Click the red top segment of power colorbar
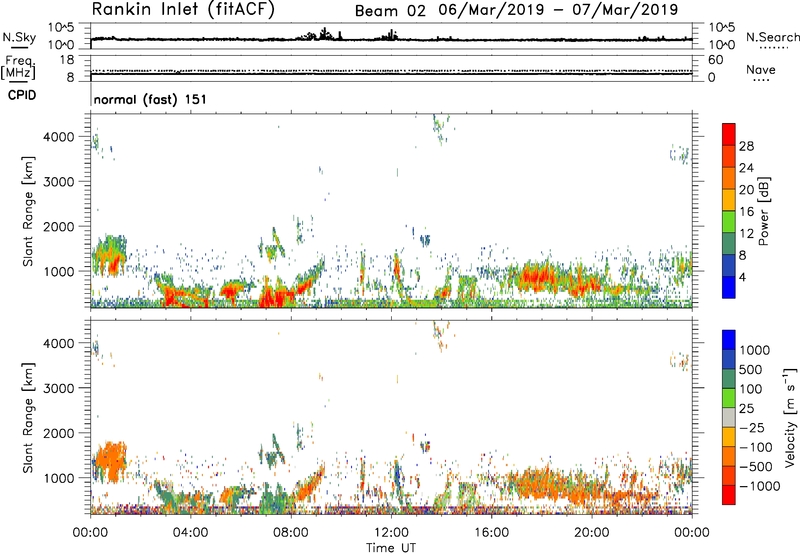This screenshot has height=554, width=800. (x=729, y=134)
